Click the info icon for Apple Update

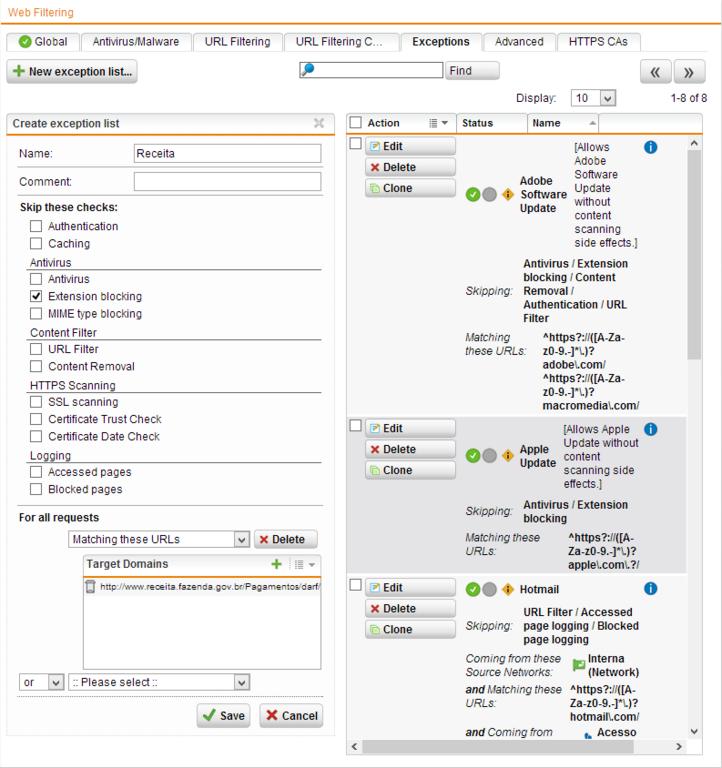click(650, 429)
